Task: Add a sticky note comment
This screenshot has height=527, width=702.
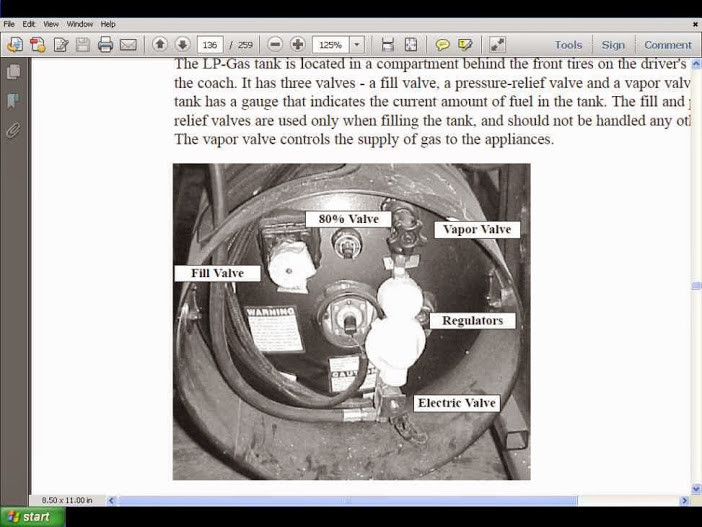Action: pos(442,45)
